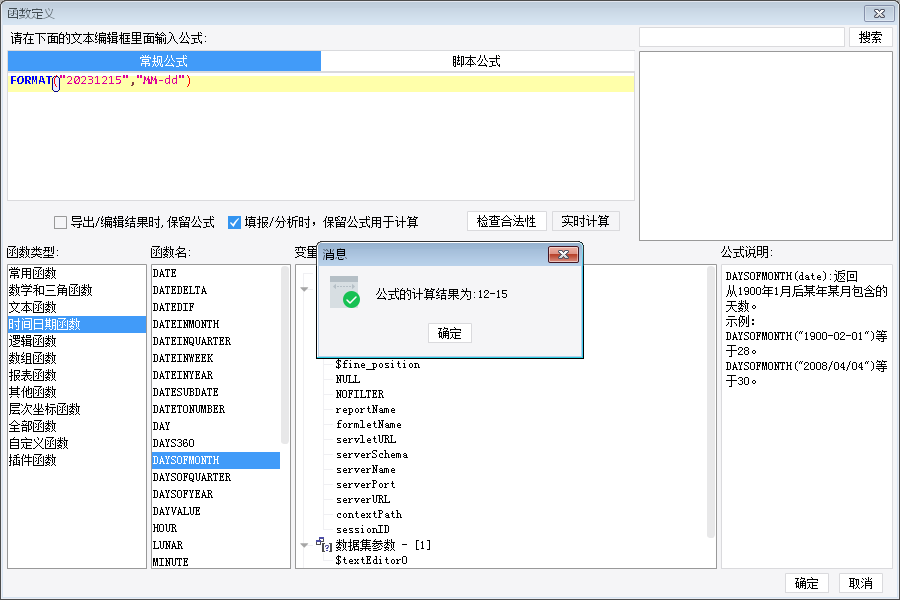Select the DATEINYEAR function

(216, 376)
